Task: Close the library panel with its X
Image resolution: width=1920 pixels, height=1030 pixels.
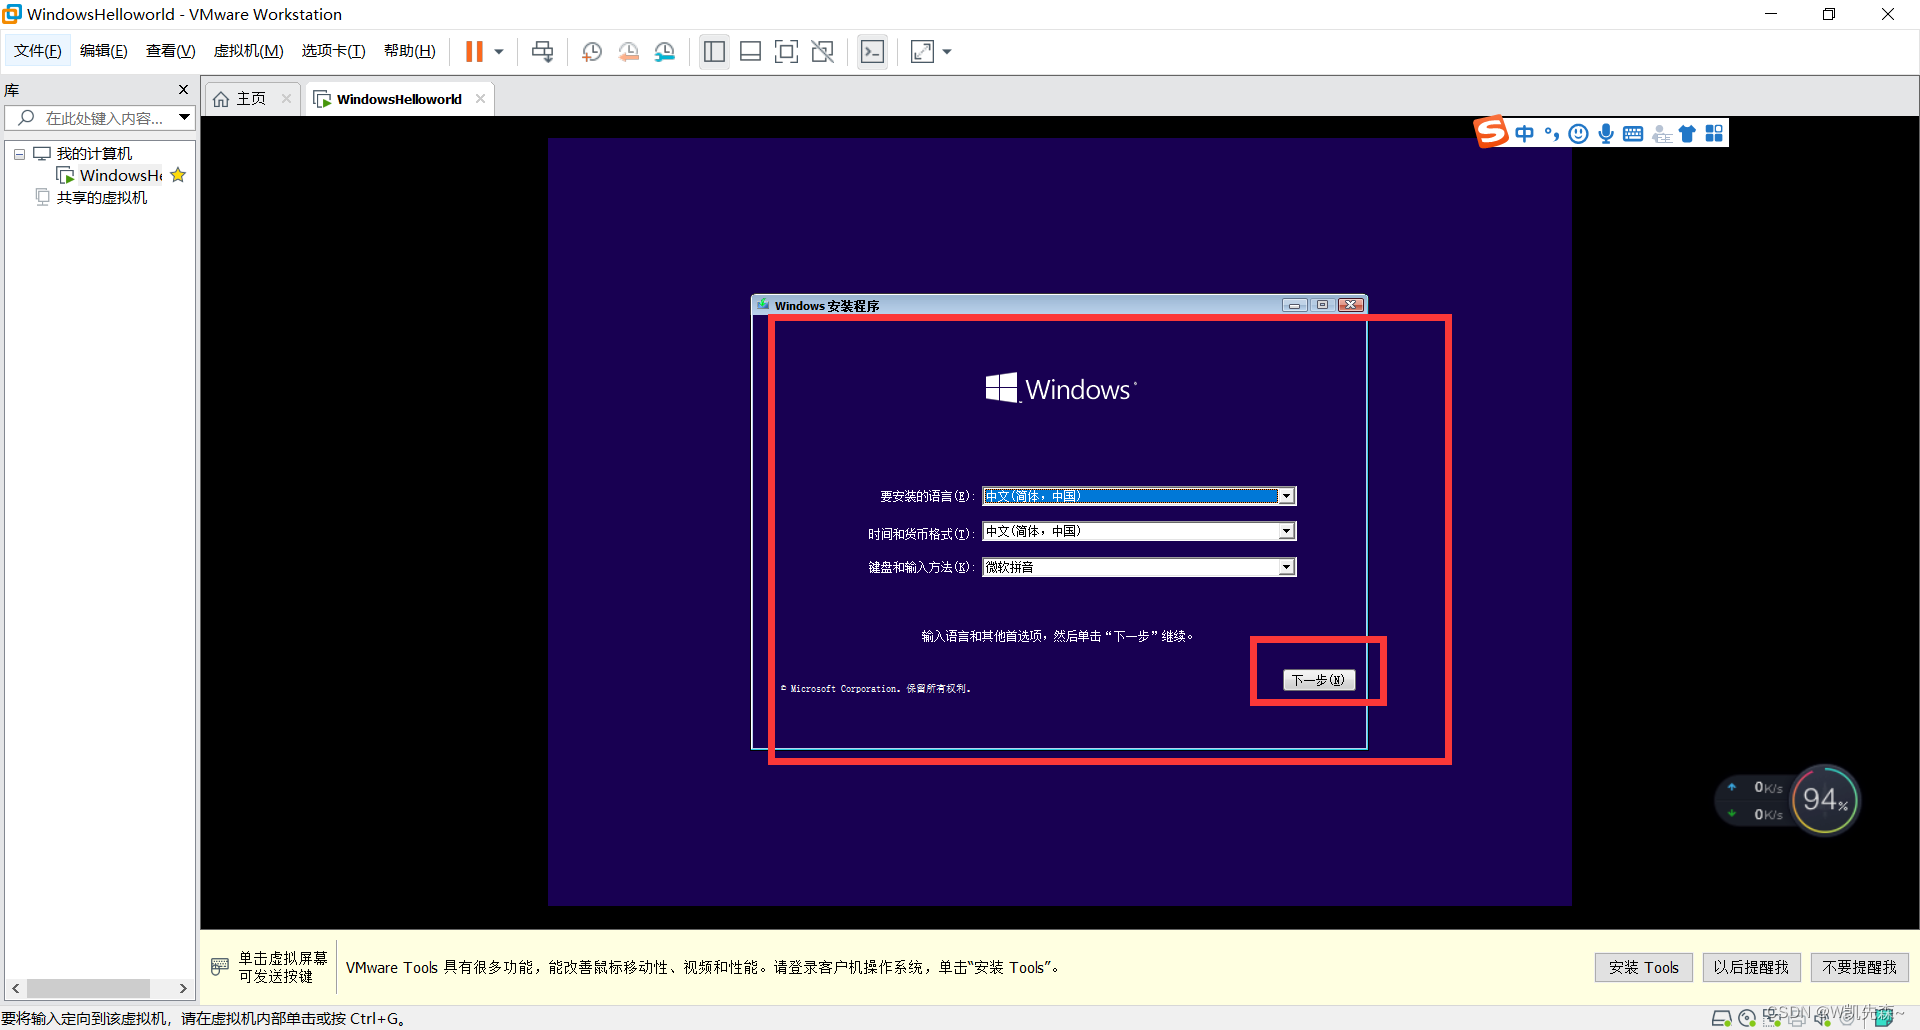Action: tap(183, 90)
